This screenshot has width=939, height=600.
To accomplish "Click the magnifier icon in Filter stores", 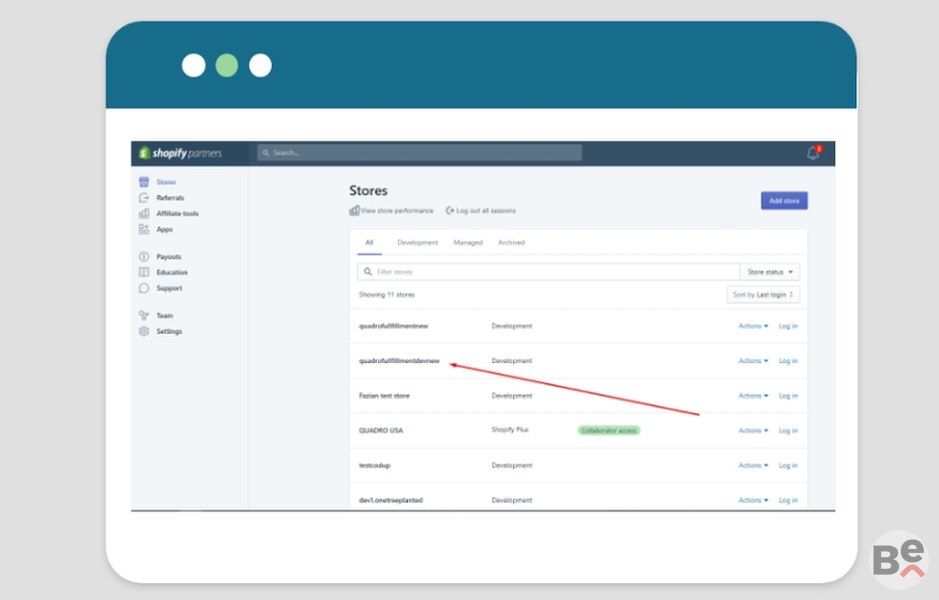I will click(368, 272).
